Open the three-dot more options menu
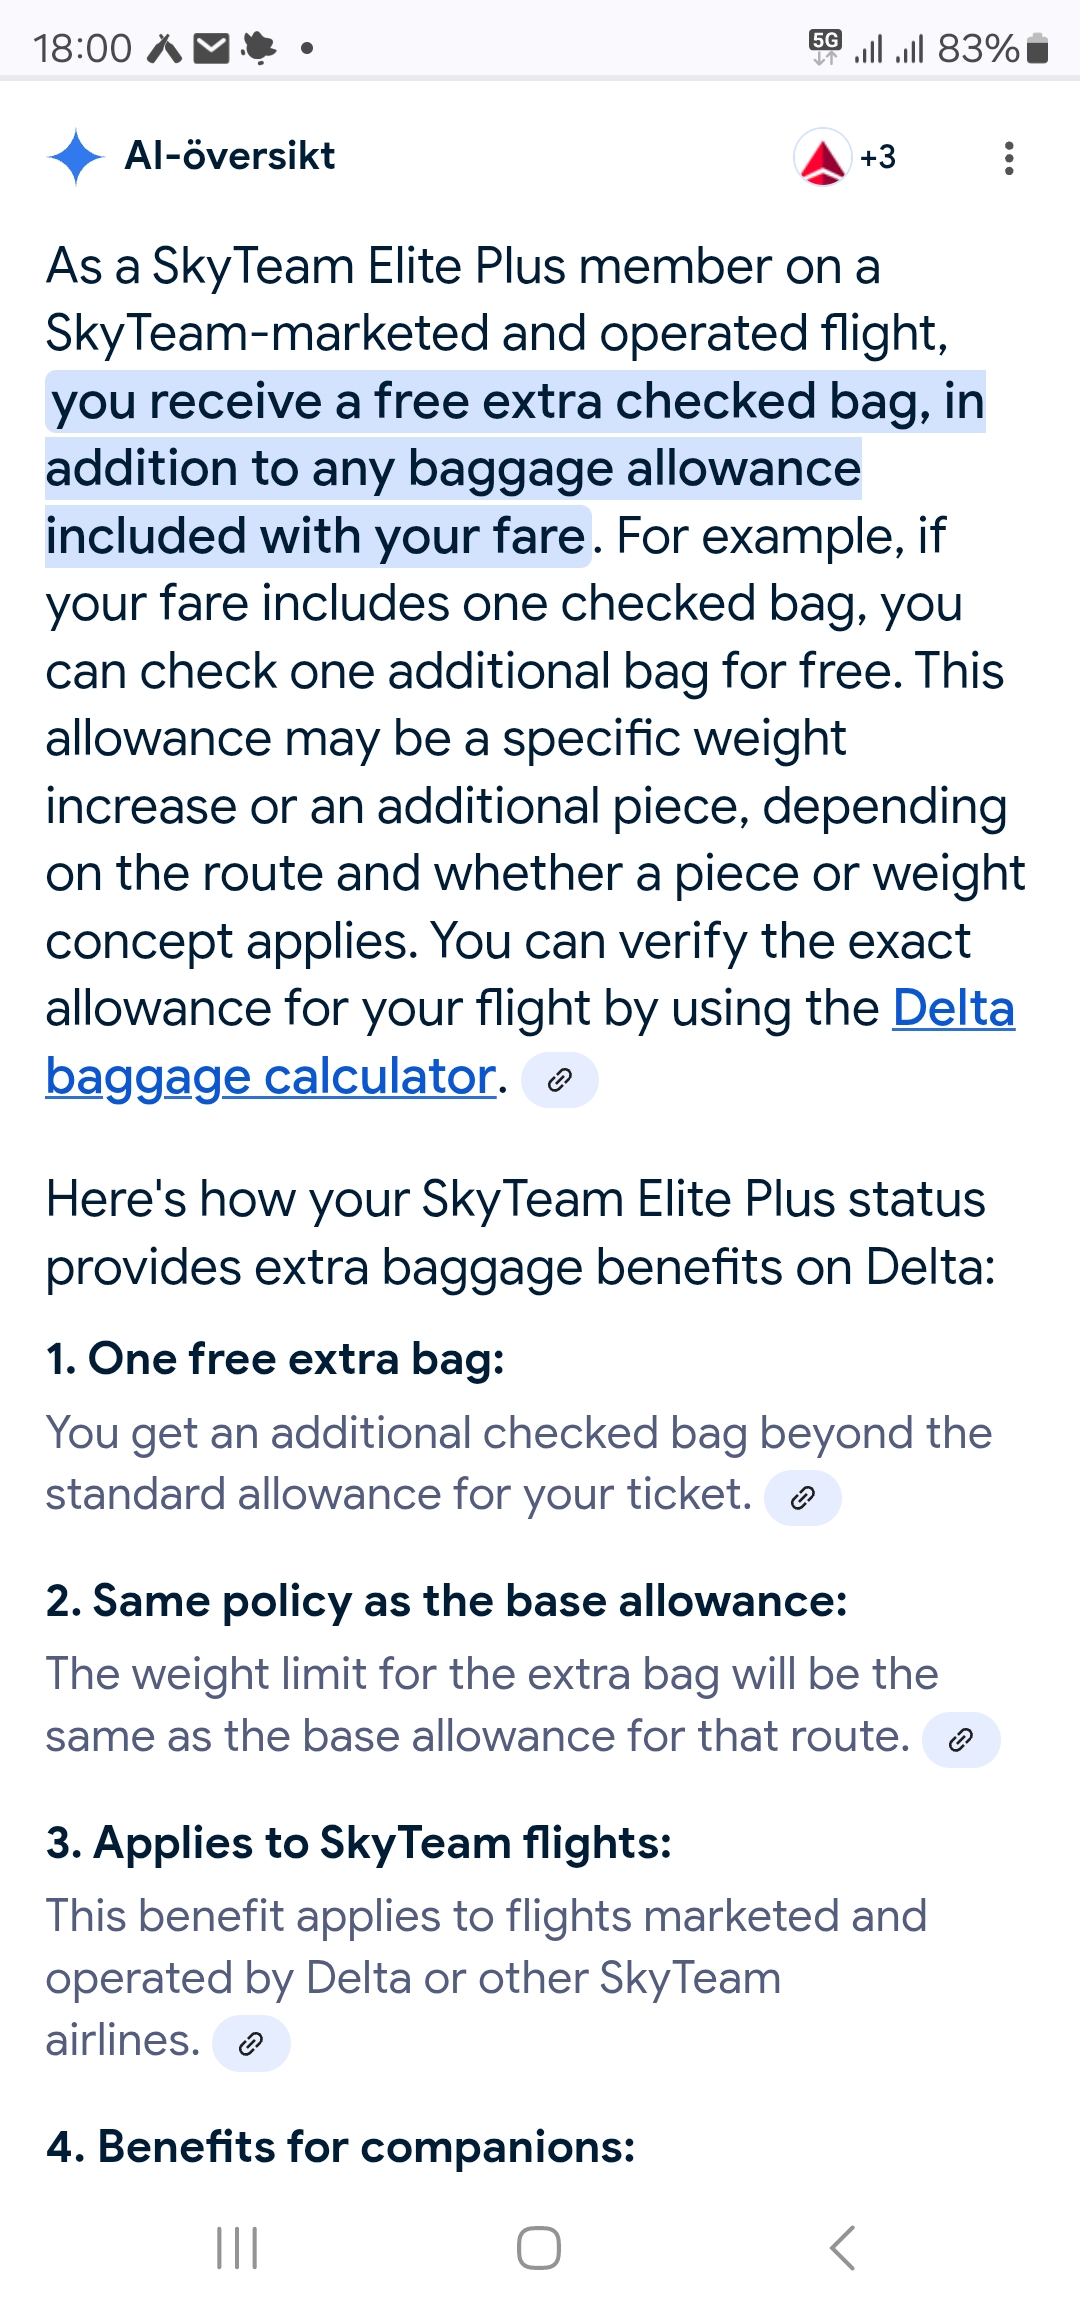 (1009, 158)
